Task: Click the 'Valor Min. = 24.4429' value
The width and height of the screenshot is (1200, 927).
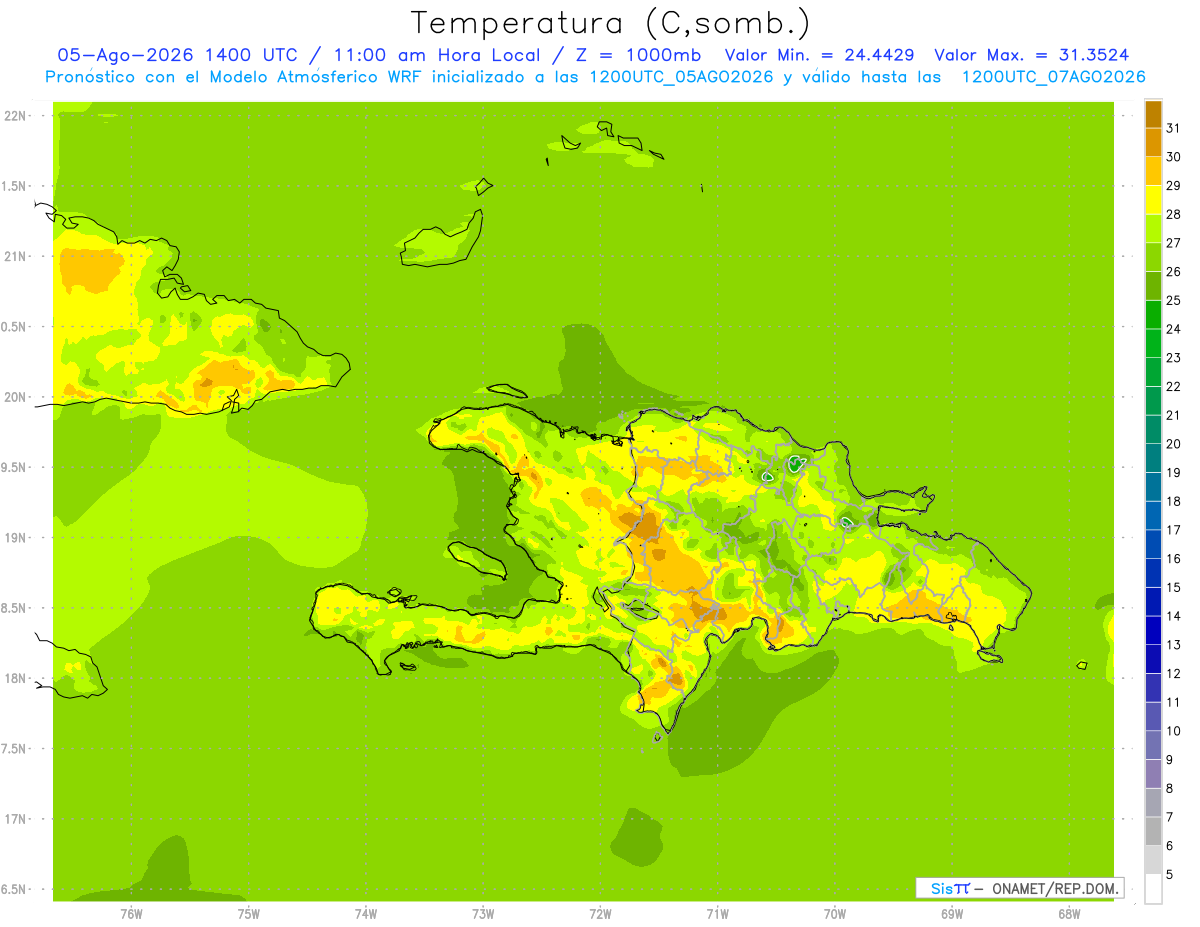Action: (819, 55)
